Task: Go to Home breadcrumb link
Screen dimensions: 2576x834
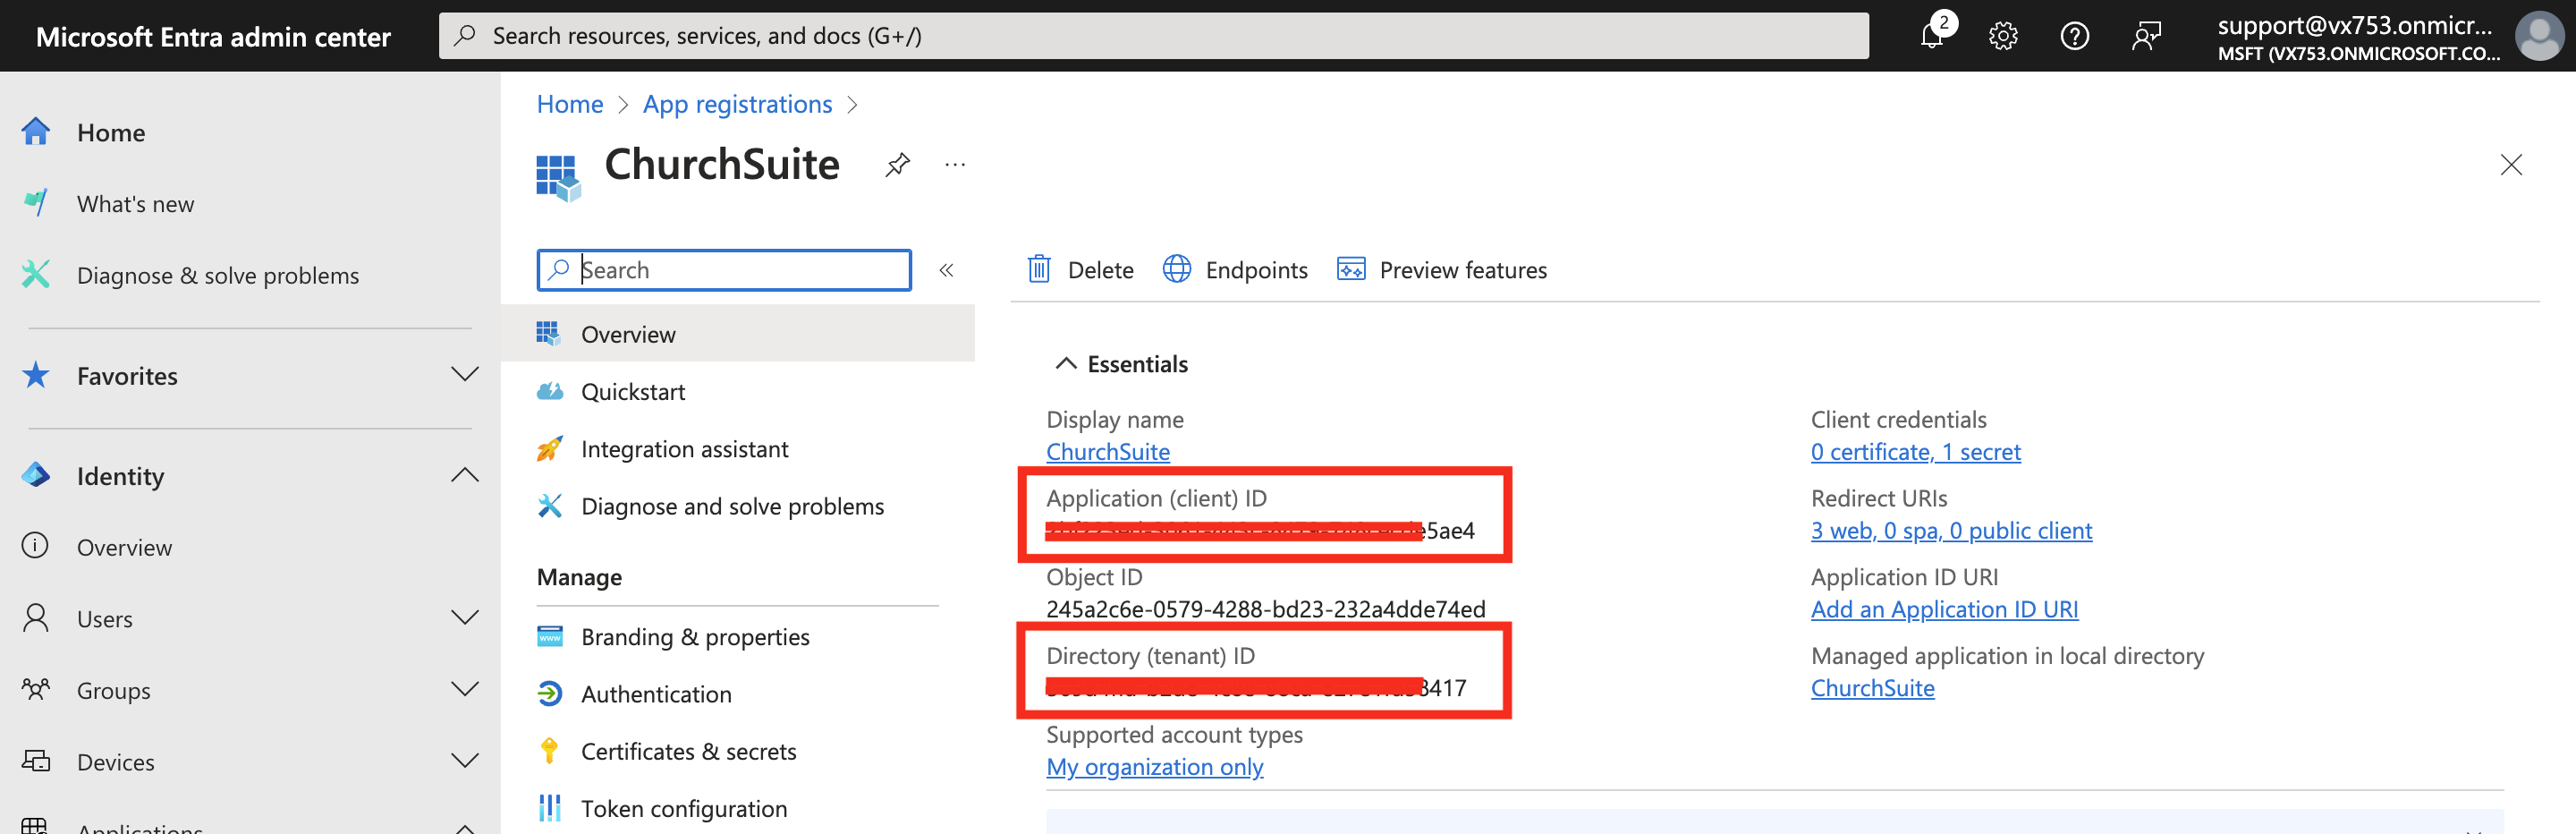Action: [570, 104]
